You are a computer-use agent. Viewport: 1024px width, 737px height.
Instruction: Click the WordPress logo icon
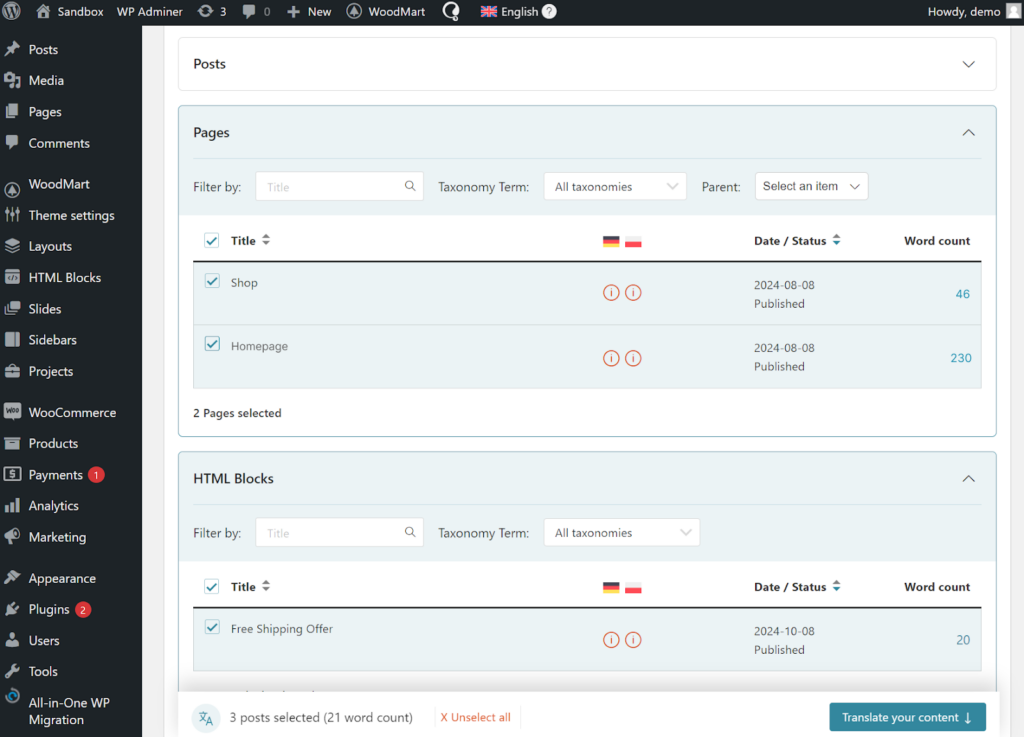coord(12,11)
